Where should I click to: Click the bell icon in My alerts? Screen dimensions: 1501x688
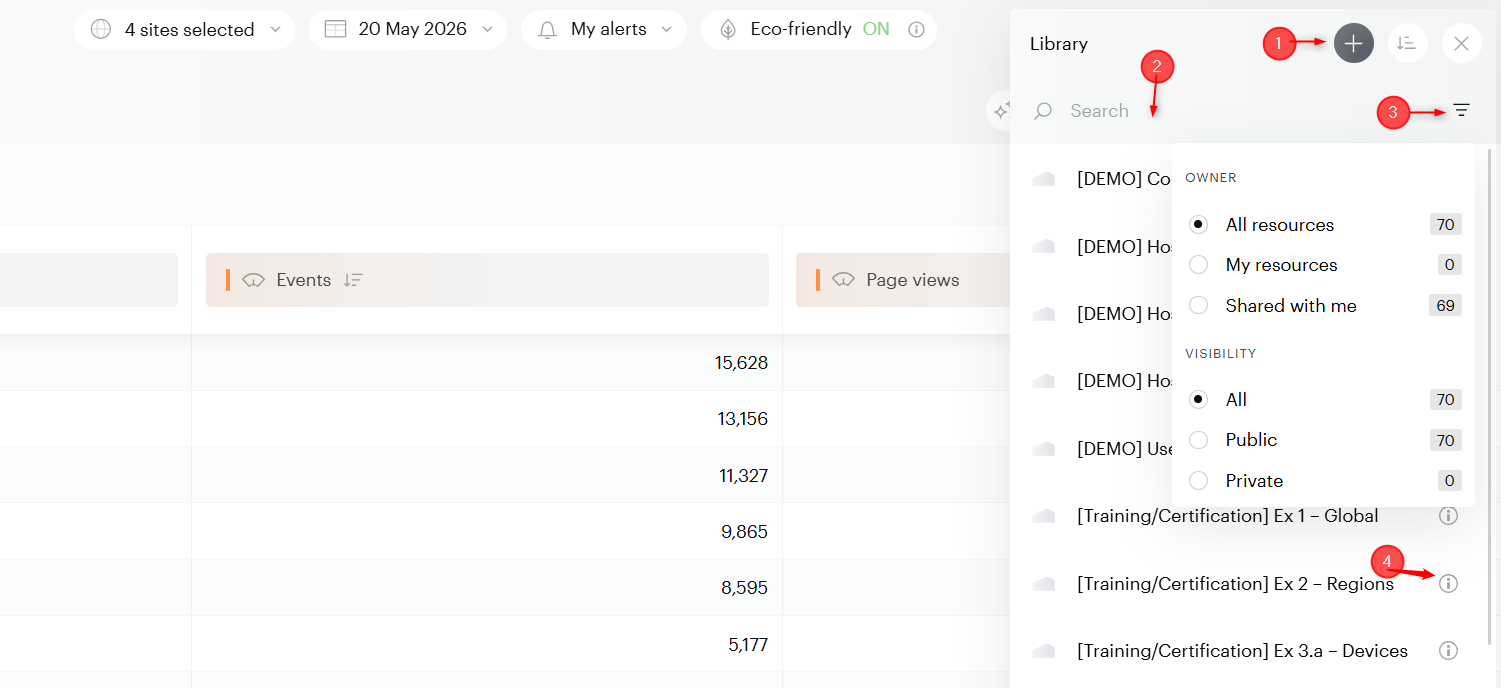pyautogui.click(x=547, y=30)
